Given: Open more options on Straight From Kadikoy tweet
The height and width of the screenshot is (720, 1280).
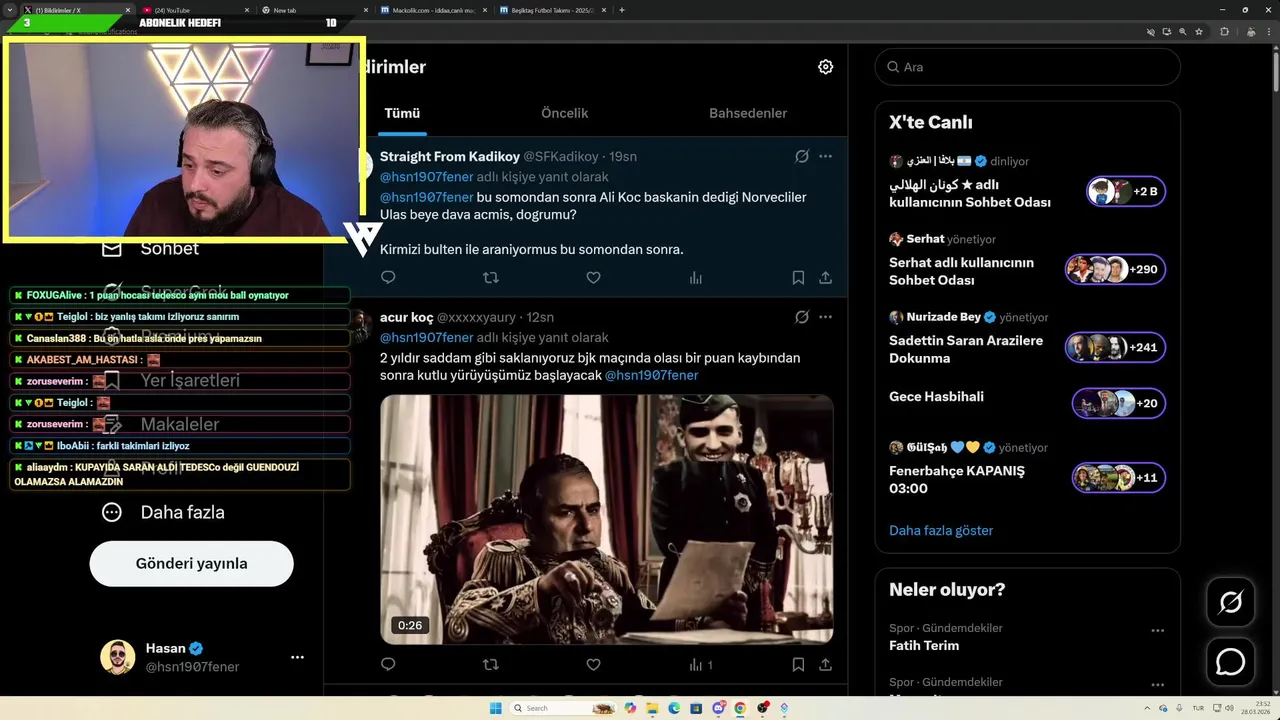Looking at the screenshot, I should [825, 156].
